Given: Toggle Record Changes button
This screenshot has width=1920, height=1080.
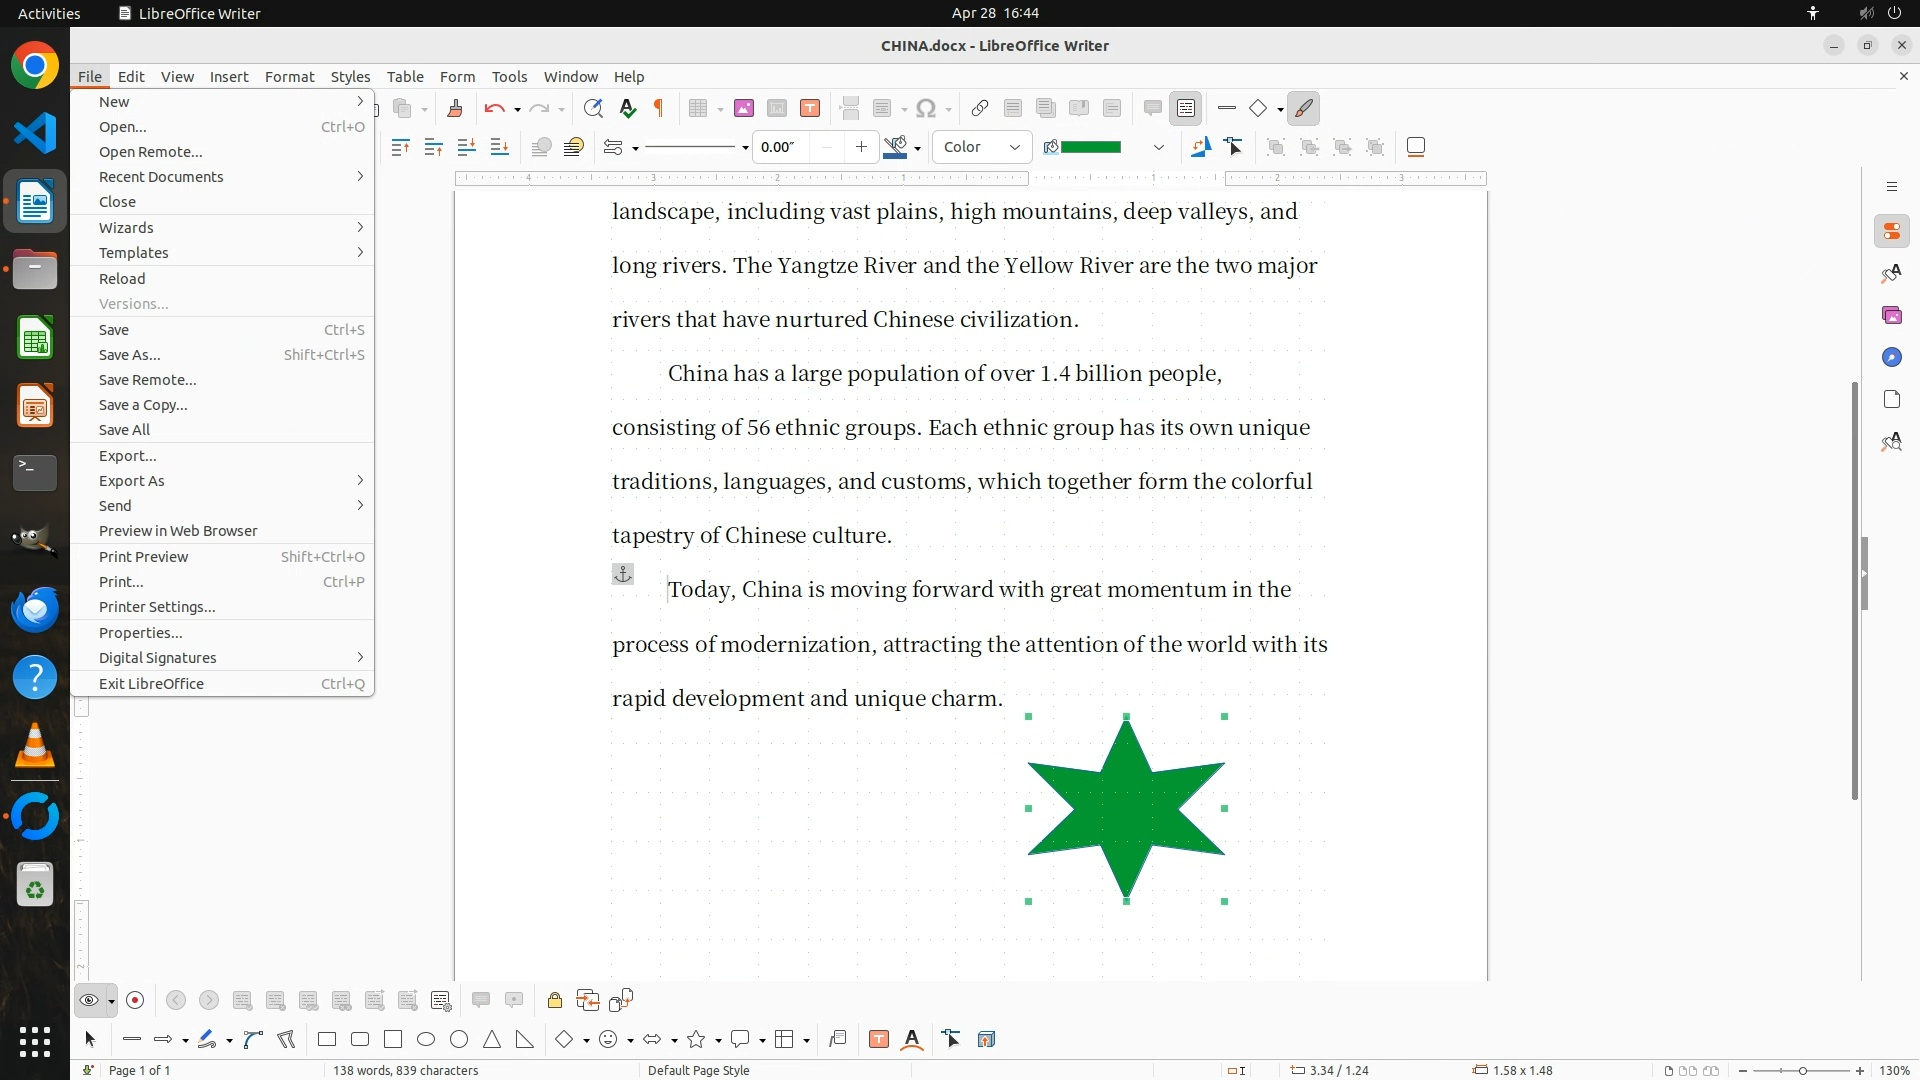Looking at the screenshot, I should [135, 1000].
